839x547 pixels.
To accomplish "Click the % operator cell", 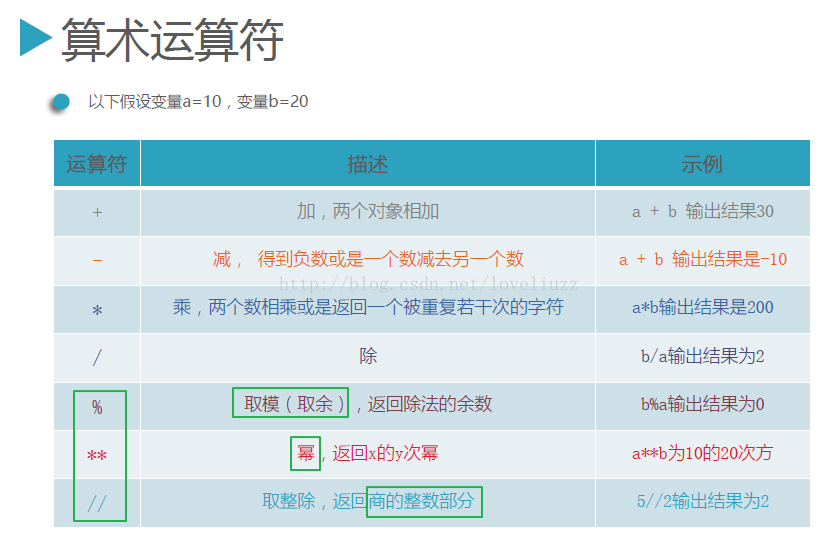I will coord(97,407).
